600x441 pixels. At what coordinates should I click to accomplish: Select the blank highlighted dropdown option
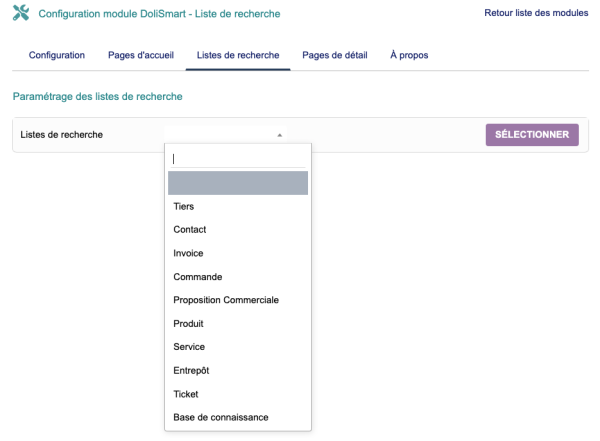click(x=238, y=182)
